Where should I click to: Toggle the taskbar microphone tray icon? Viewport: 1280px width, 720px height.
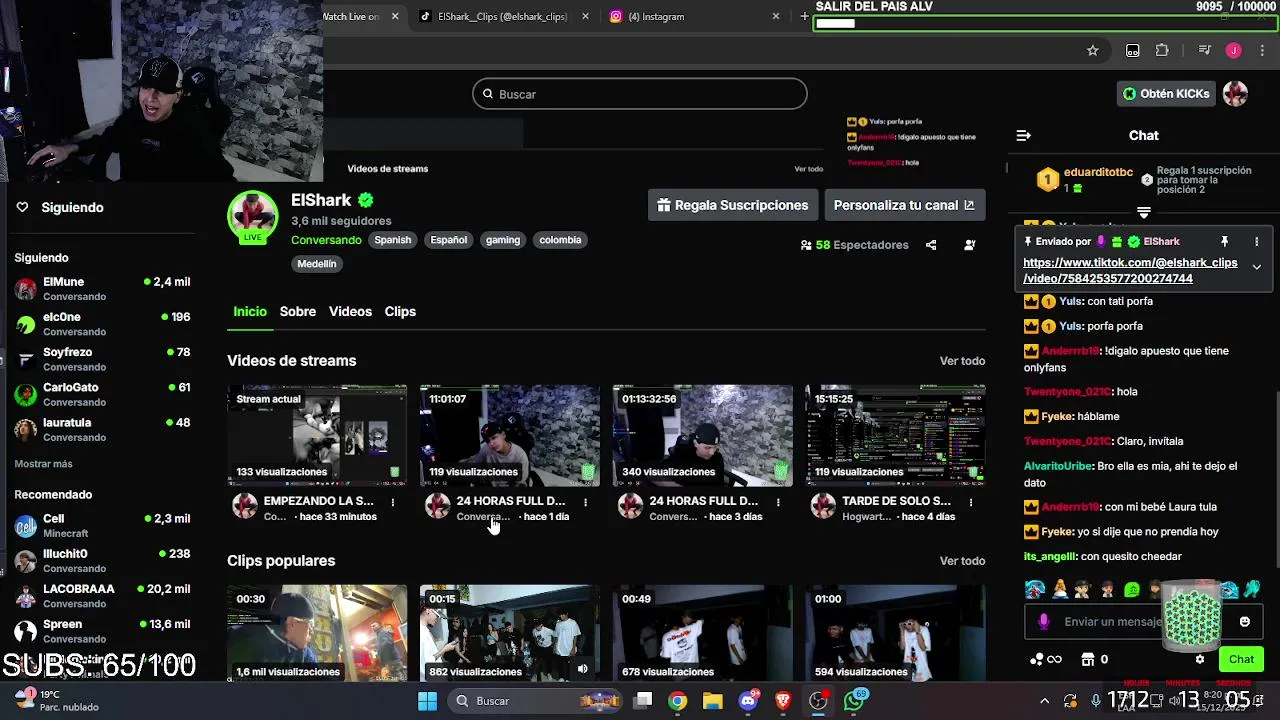pos(1096,701)
